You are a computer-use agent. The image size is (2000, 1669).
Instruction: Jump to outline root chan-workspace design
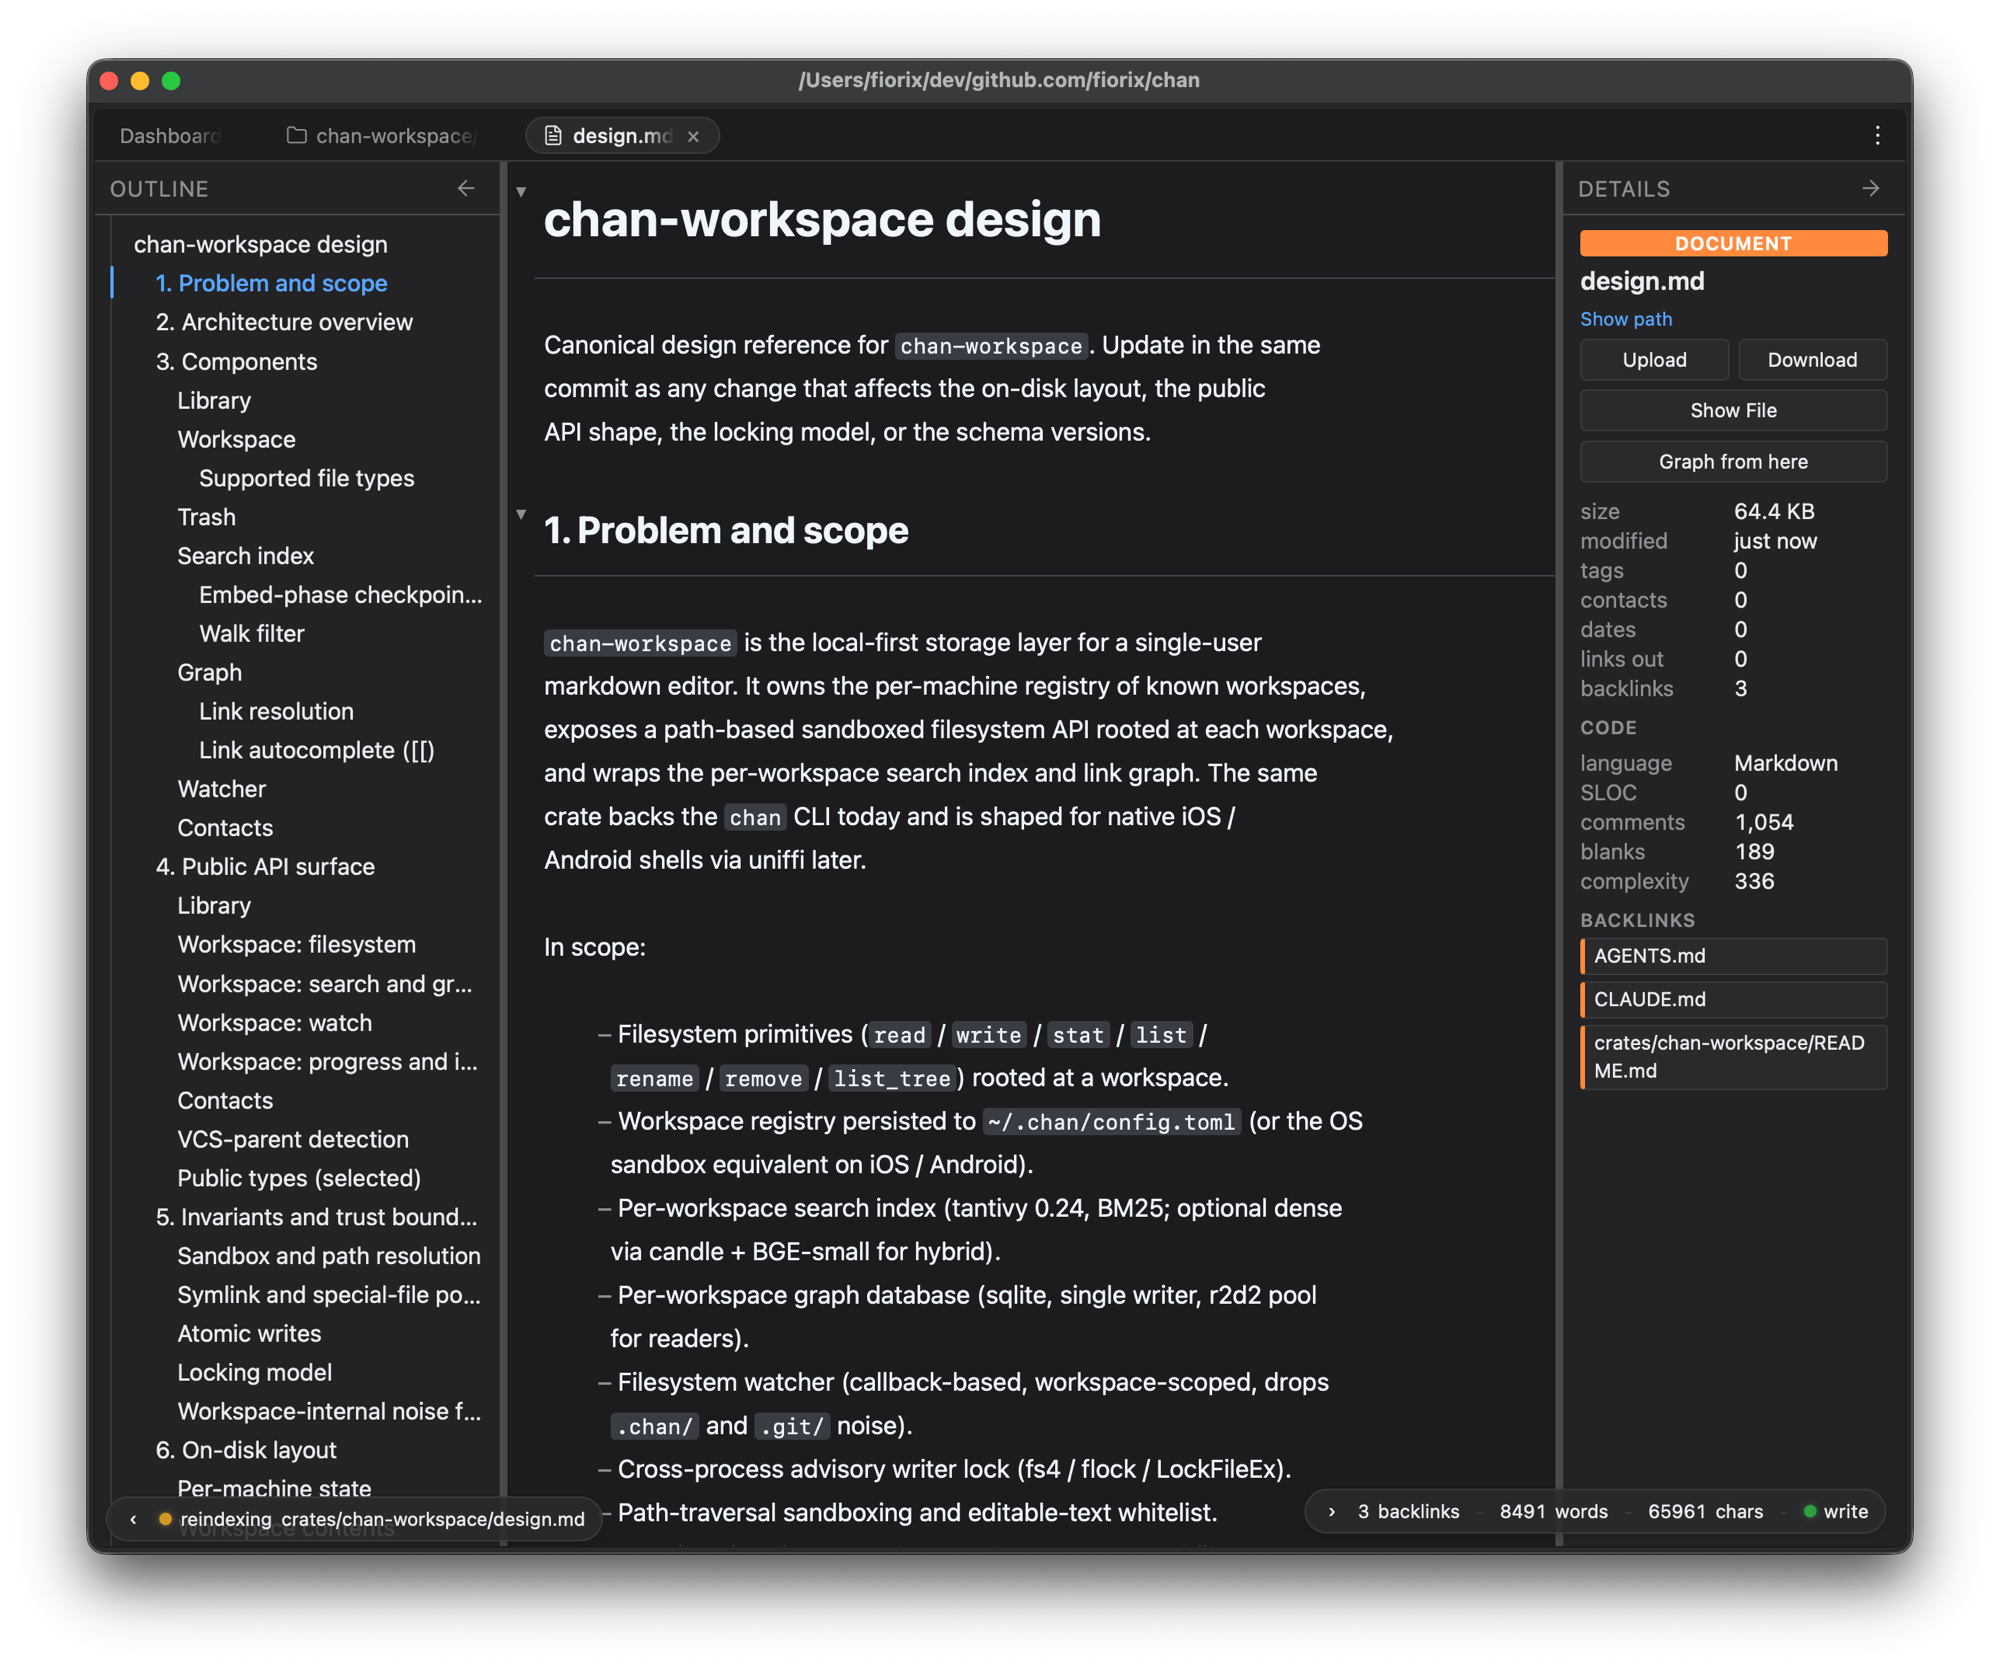coord(260,244)
